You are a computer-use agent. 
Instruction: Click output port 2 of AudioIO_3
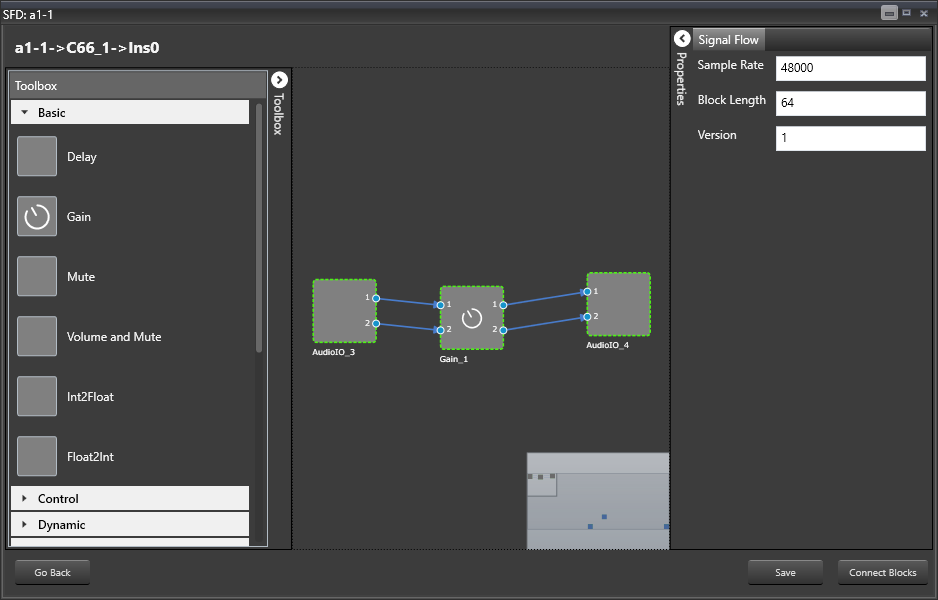click(376, 324)
